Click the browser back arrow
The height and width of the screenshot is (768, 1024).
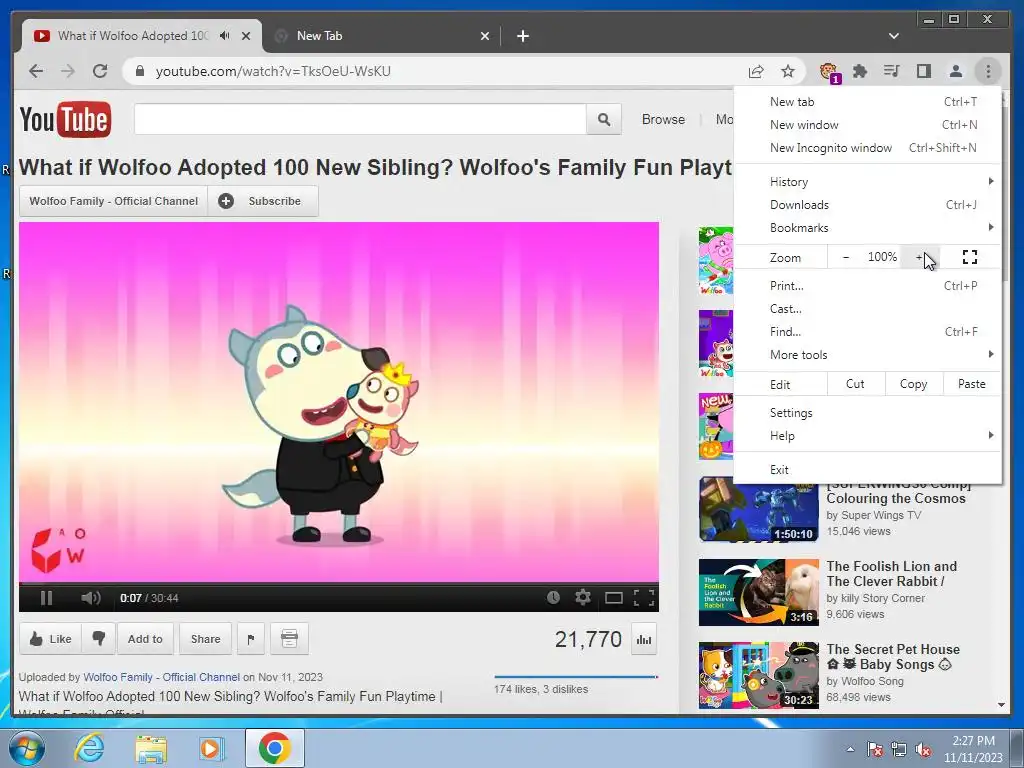[36, 71]
